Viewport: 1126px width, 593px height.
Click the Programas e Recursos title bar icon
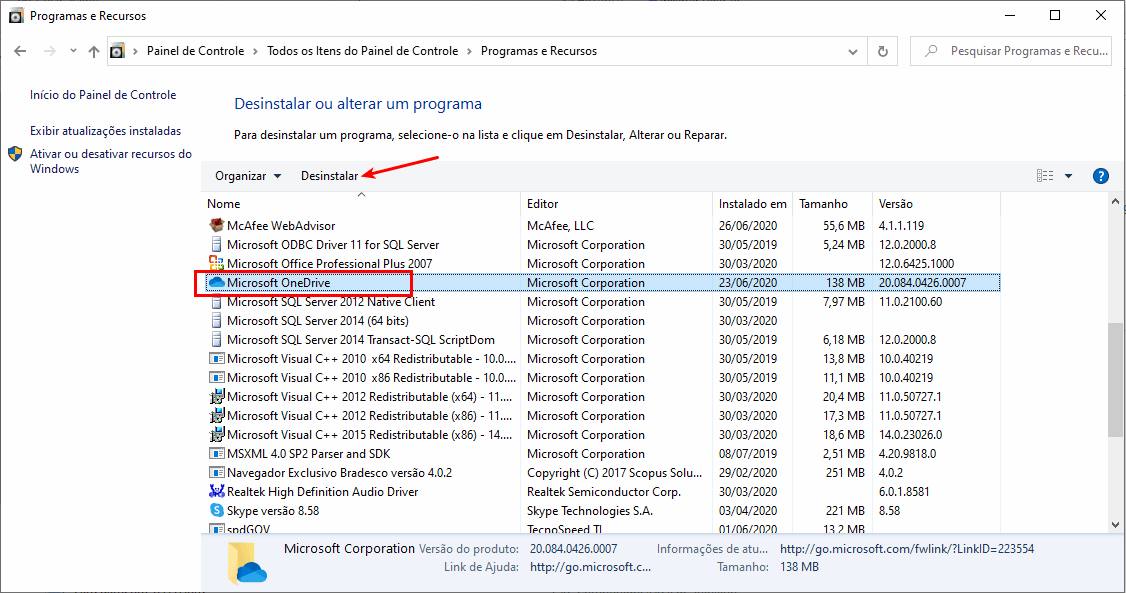pos(16,16)
